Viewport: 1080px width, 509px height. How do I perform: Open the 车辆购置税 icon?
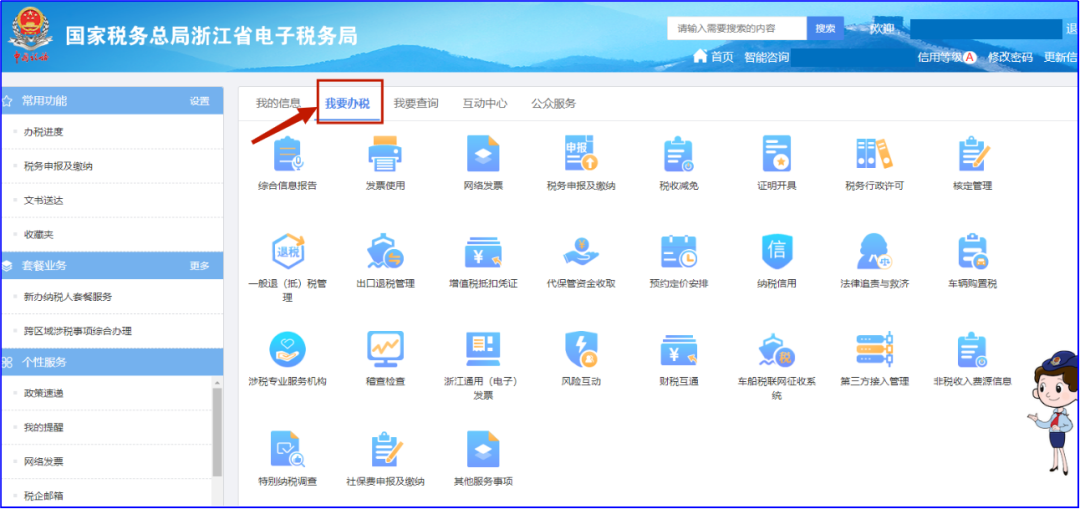point(972,252)
